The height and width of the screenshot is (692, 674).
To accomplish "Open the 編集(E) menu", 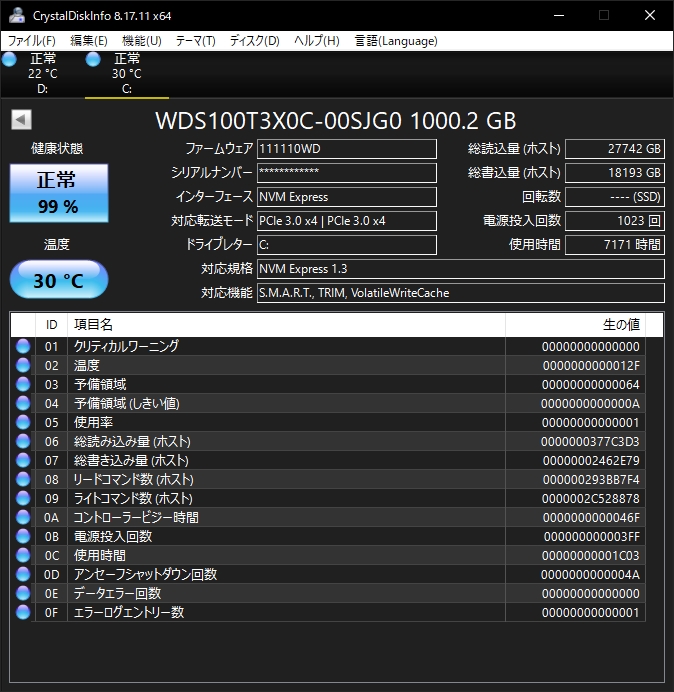I will pos(89,41).
